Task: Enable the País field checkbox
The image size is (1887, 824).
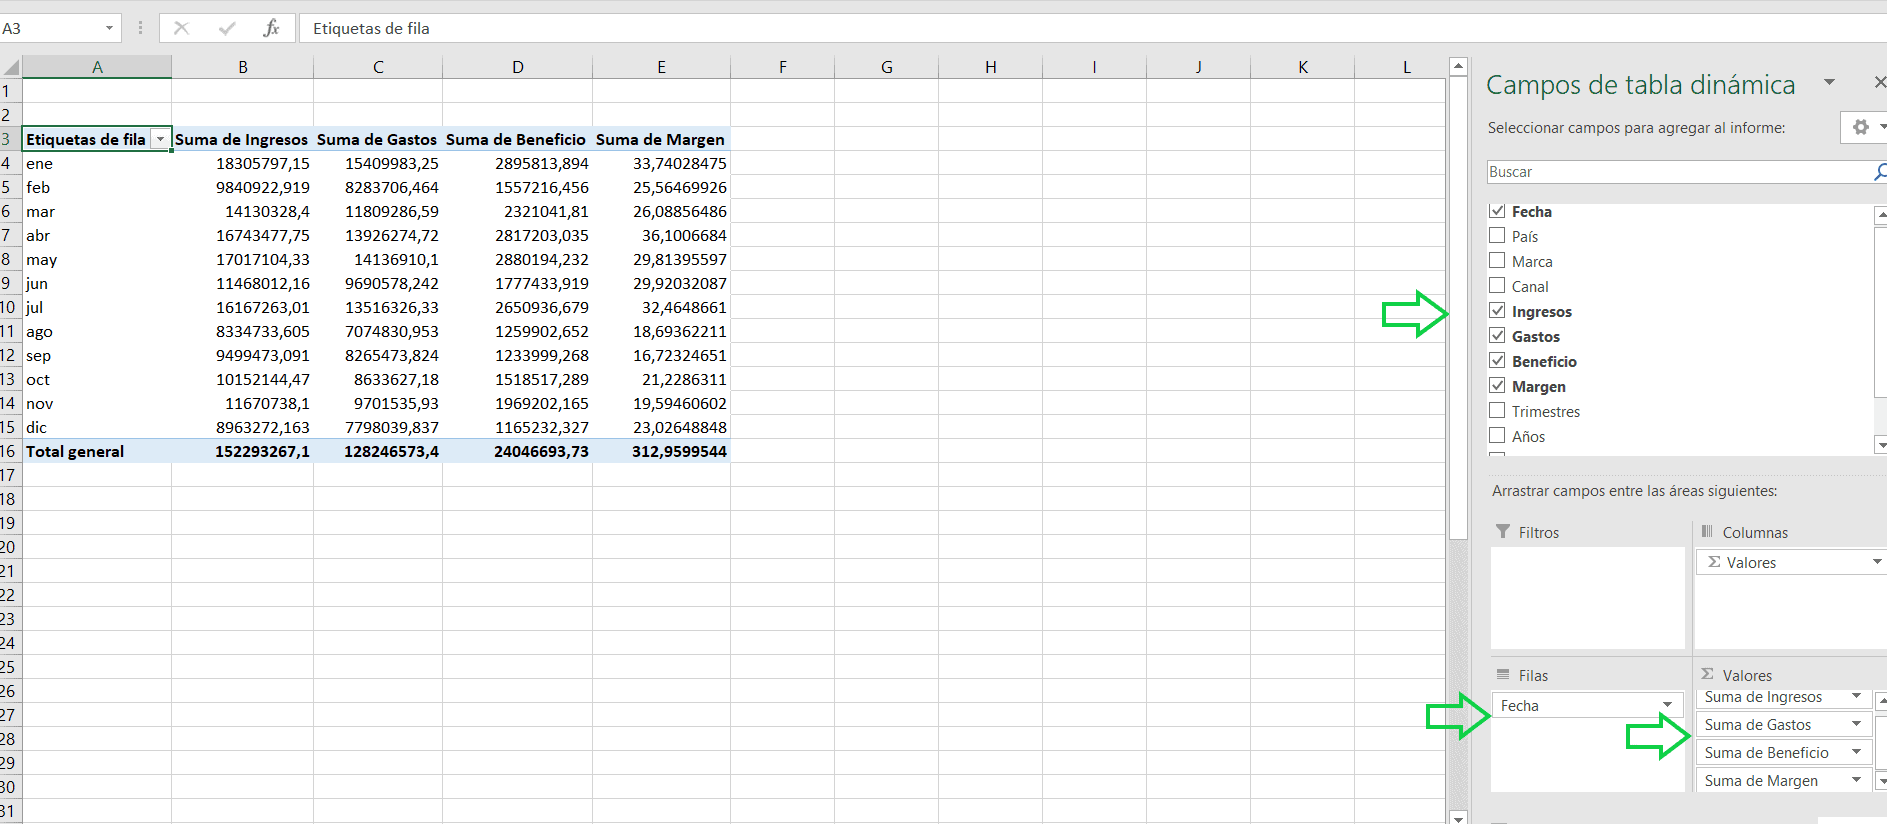Action: (x=1497, y=236)
